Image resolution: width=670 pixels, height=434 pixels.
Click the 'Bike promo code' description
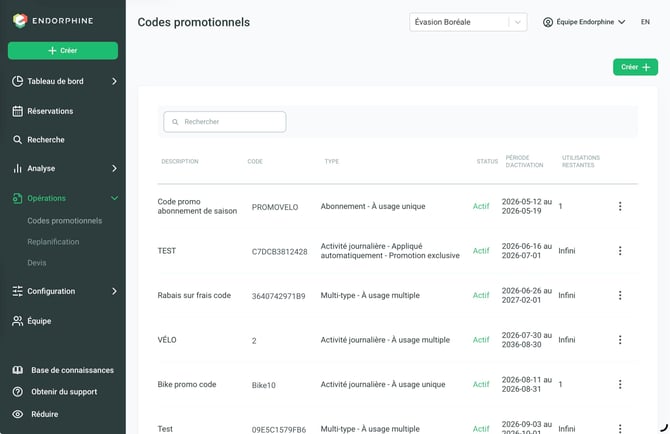187,384
